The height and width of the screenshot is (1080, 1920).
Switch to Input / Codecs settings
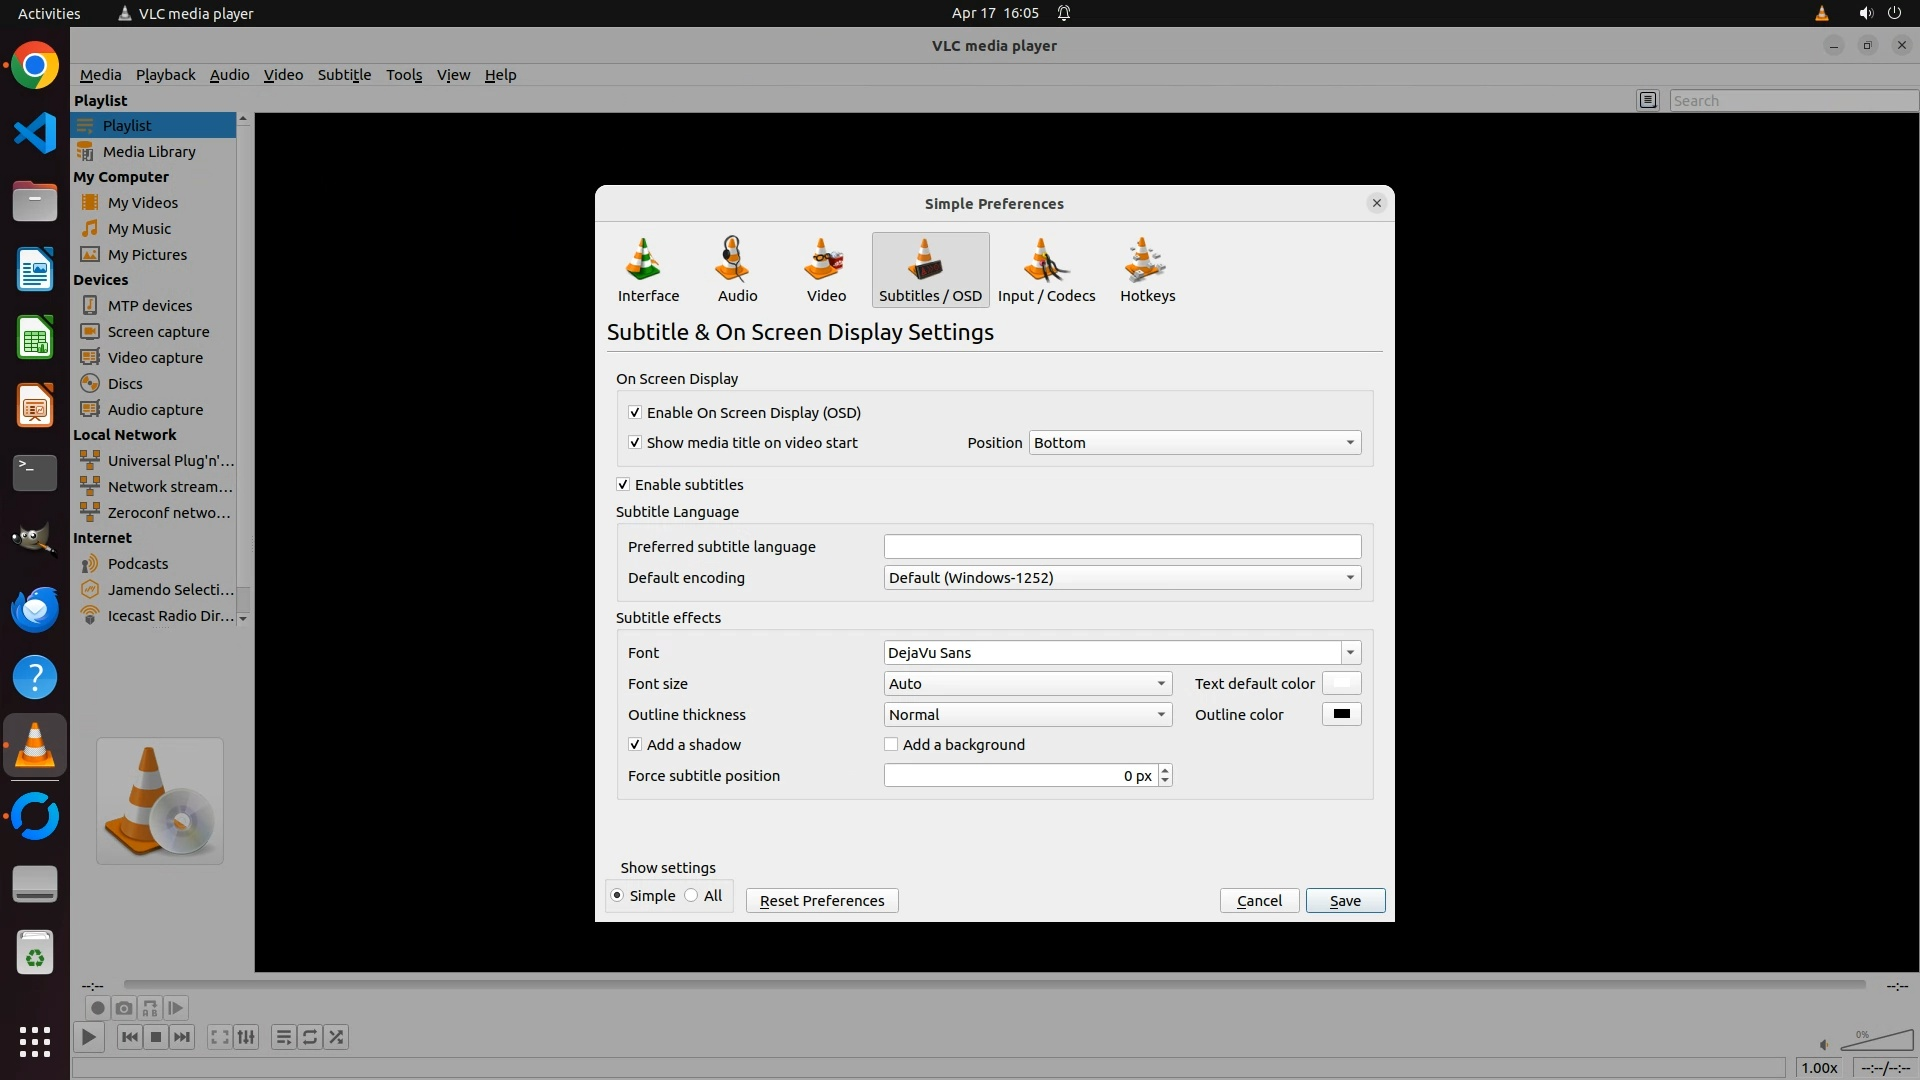pyautogui.click(x=1046, y=269)
